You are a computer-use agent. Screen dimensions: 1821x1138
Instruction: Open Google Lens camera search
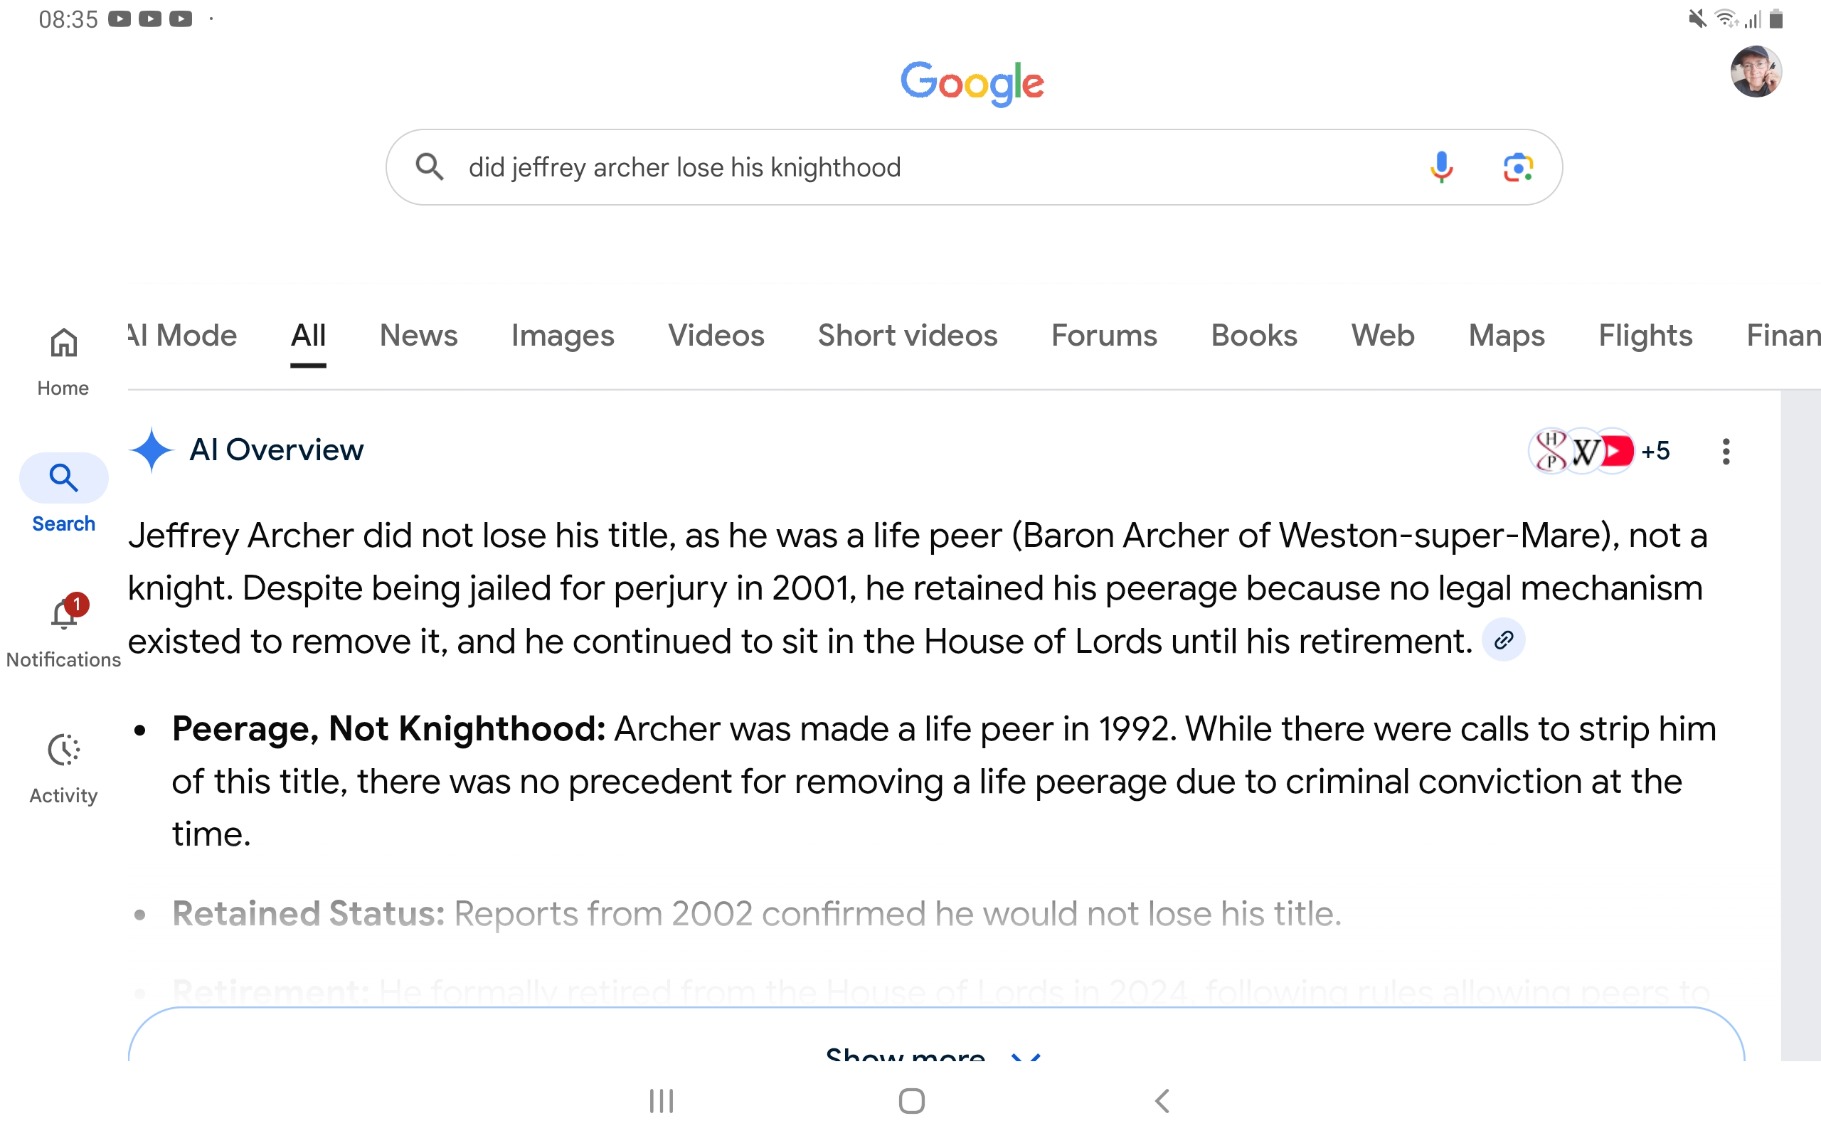pos(1518,167)
